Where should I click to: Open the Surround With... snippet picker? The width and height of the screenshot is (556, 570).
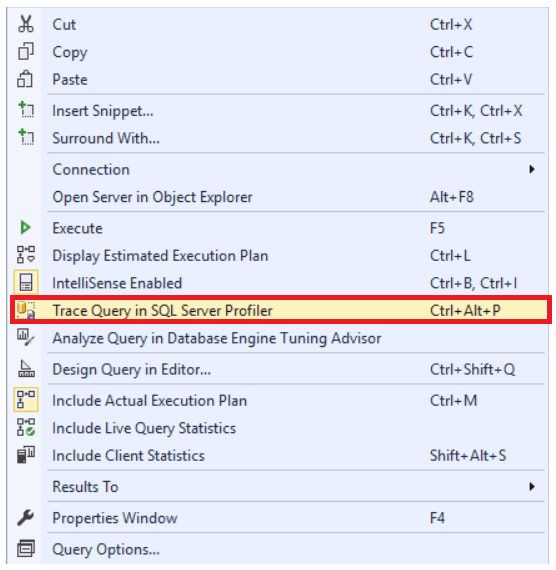point(280,138)
